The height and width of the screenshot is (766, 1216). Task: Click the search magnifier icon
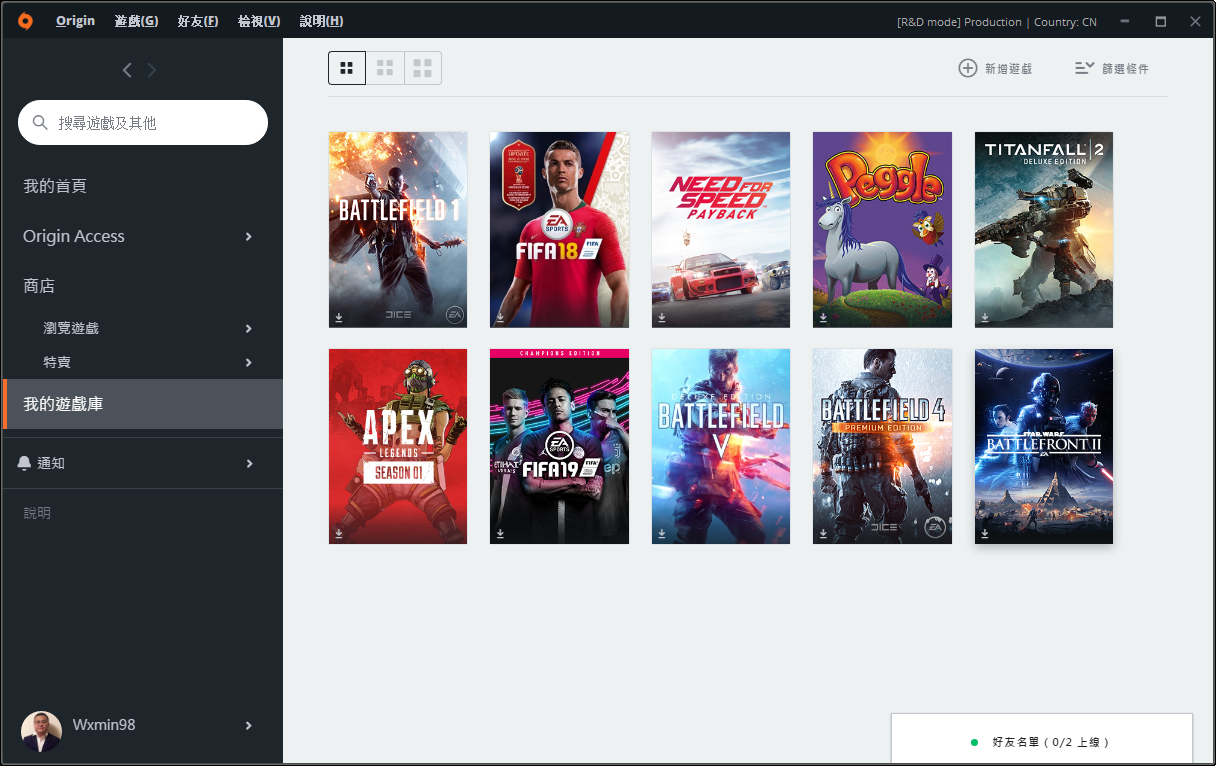point(40,123)
